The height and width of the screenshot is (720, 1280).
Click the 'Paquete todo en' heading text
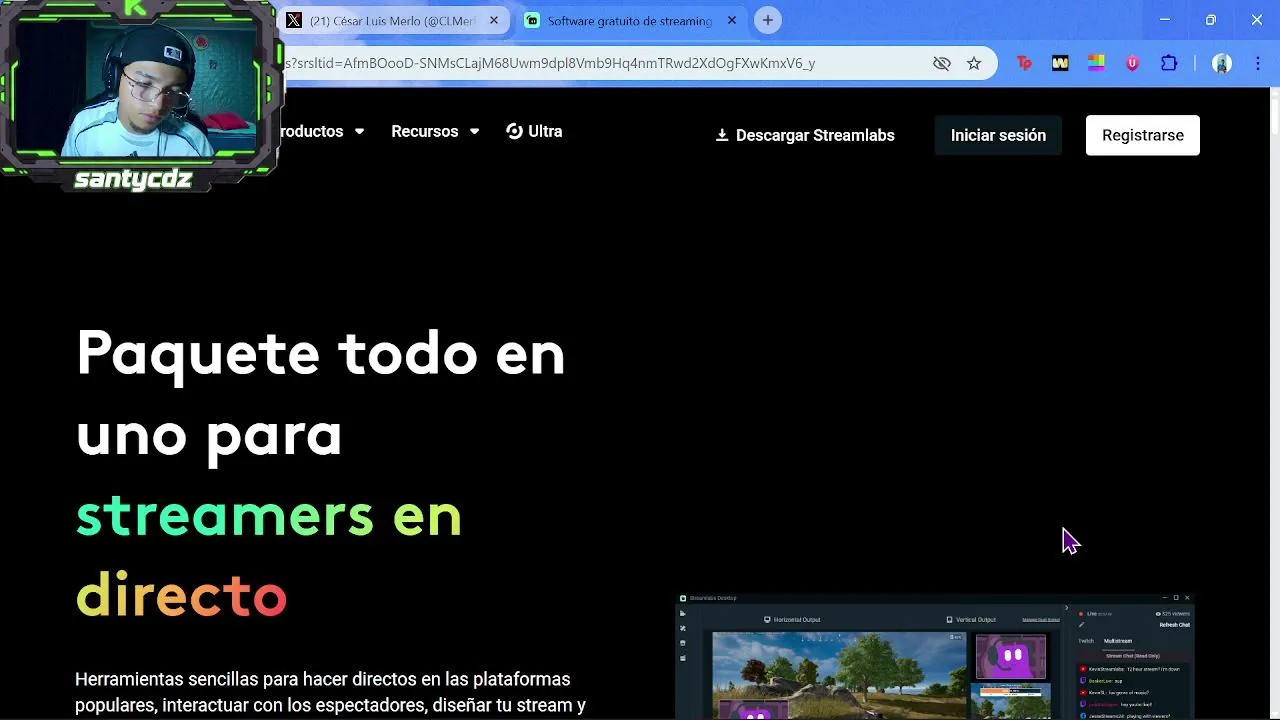[320, 354]
